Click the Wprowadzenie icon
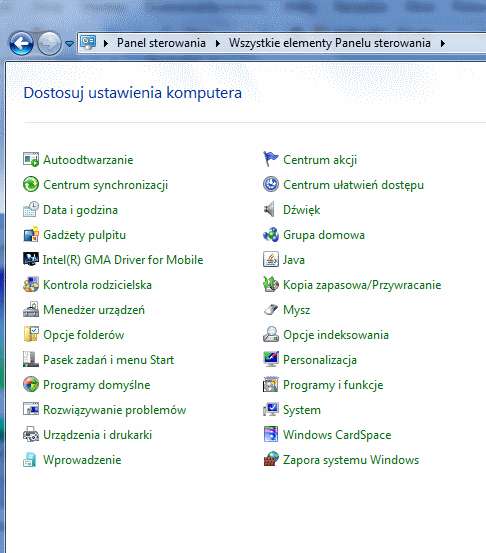Screen dimensions: 486x553 [x=30, y=460]
